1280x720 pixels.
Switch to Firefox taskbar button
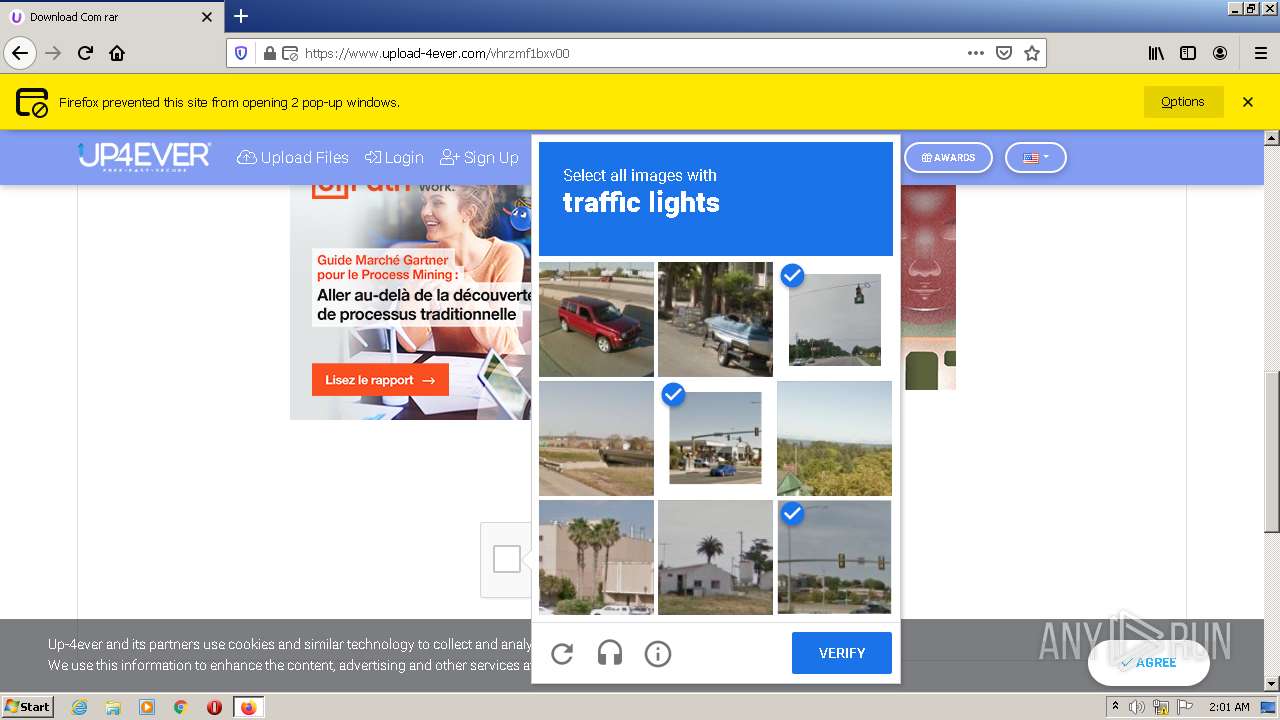248,707
